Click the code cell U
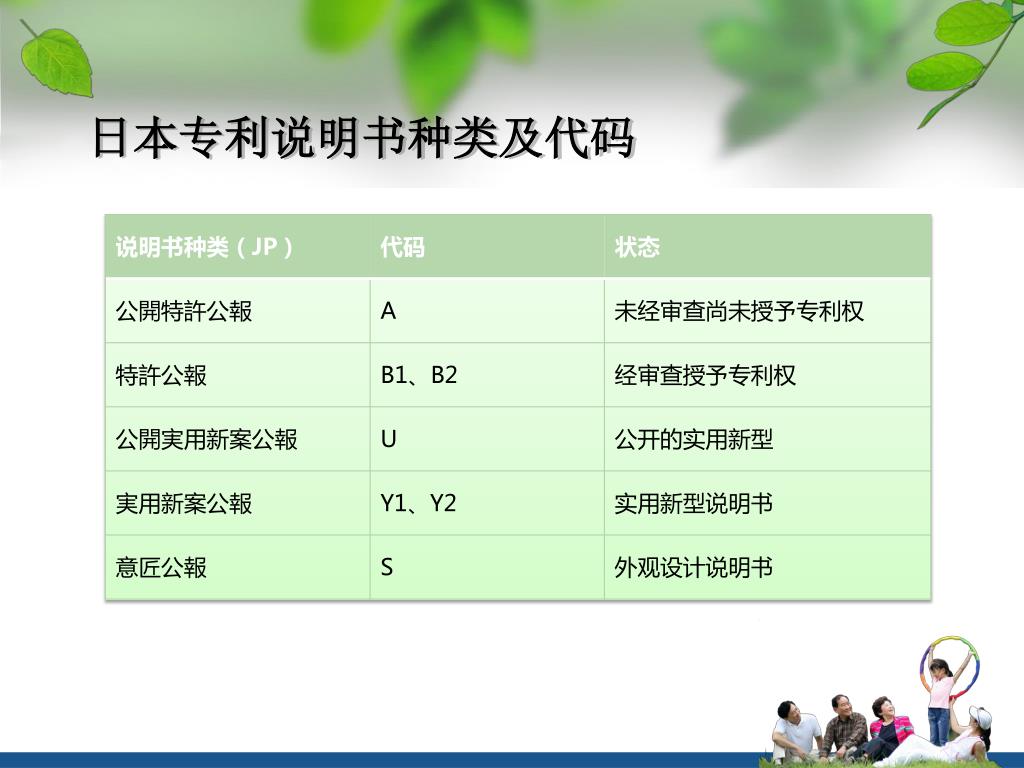This screenshot has height=768, width=1024. (487, 439)
